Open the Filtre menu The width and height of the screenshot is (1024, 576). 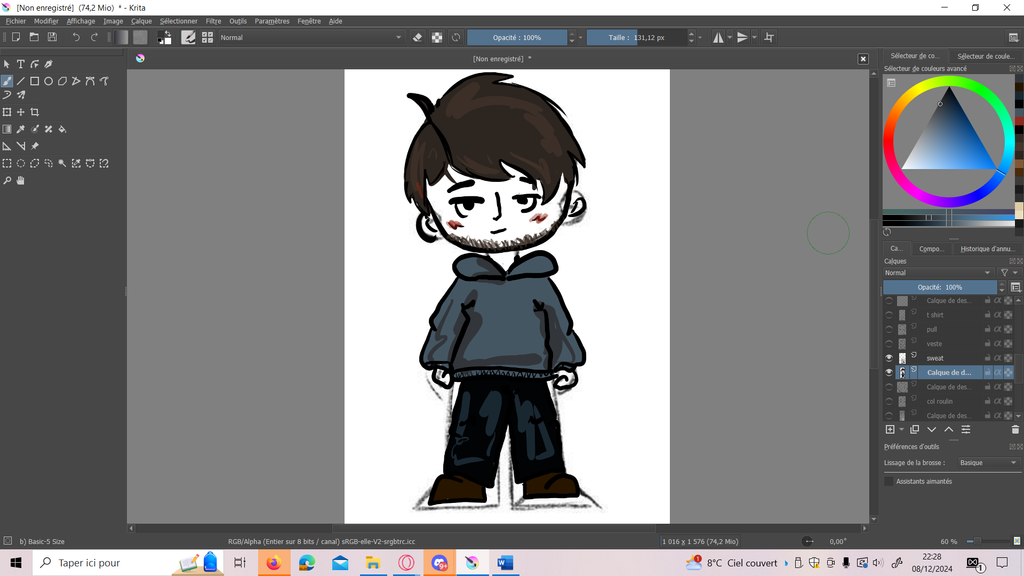[x=213, y=21]
